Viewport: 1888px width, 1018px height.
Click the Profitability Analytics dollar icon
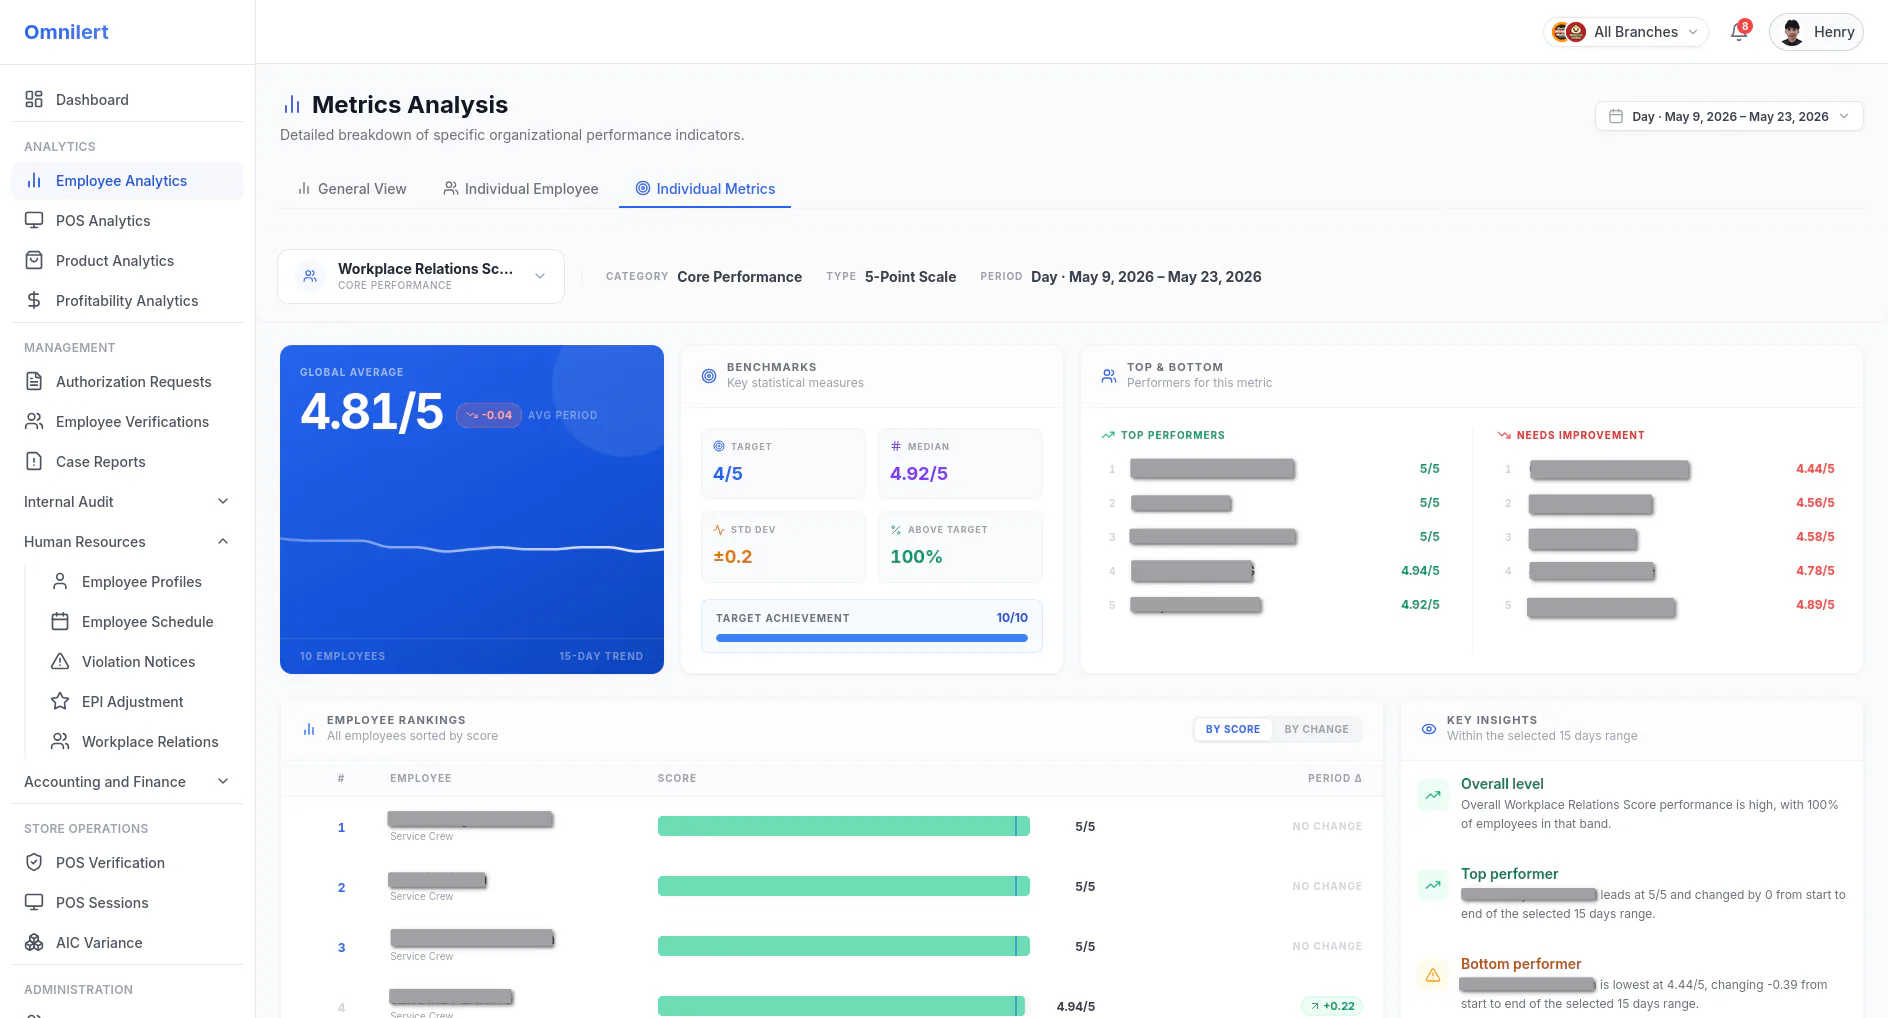(x=34, y=300)
